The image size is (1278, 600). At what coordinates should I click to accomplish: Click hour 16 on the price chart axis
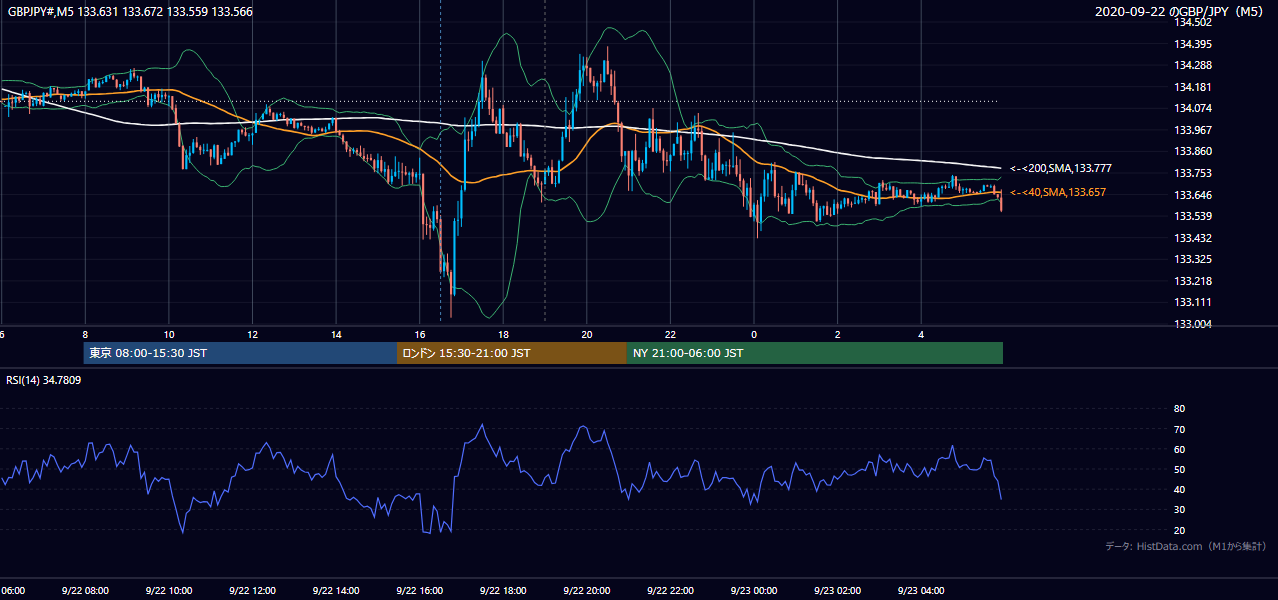click(x=420, y=335)
